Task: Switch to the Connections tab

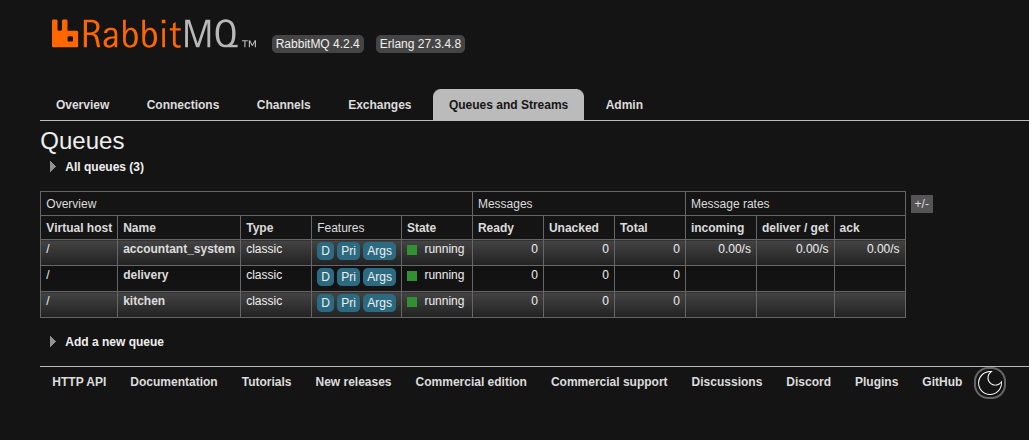Action: coord(183,105)
